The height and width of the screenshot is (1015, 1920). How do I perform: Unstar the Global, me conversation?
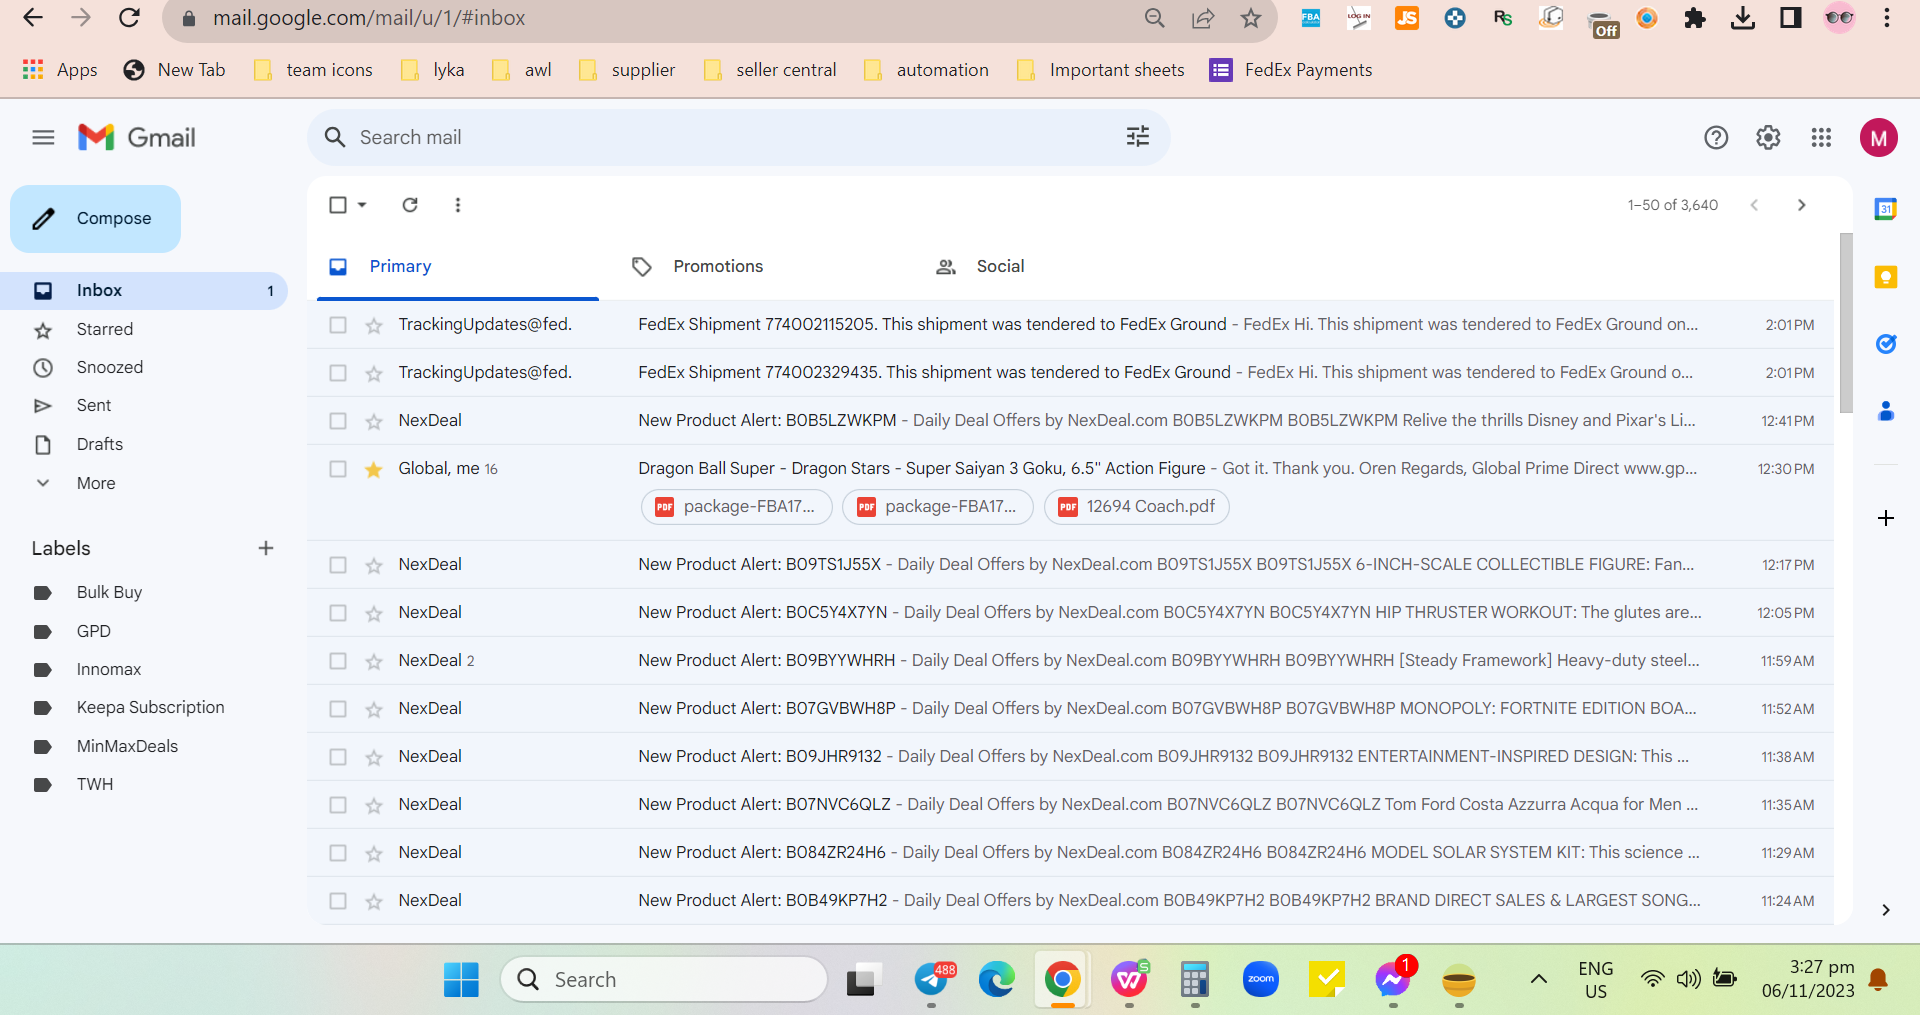click(x=374, y=469)
